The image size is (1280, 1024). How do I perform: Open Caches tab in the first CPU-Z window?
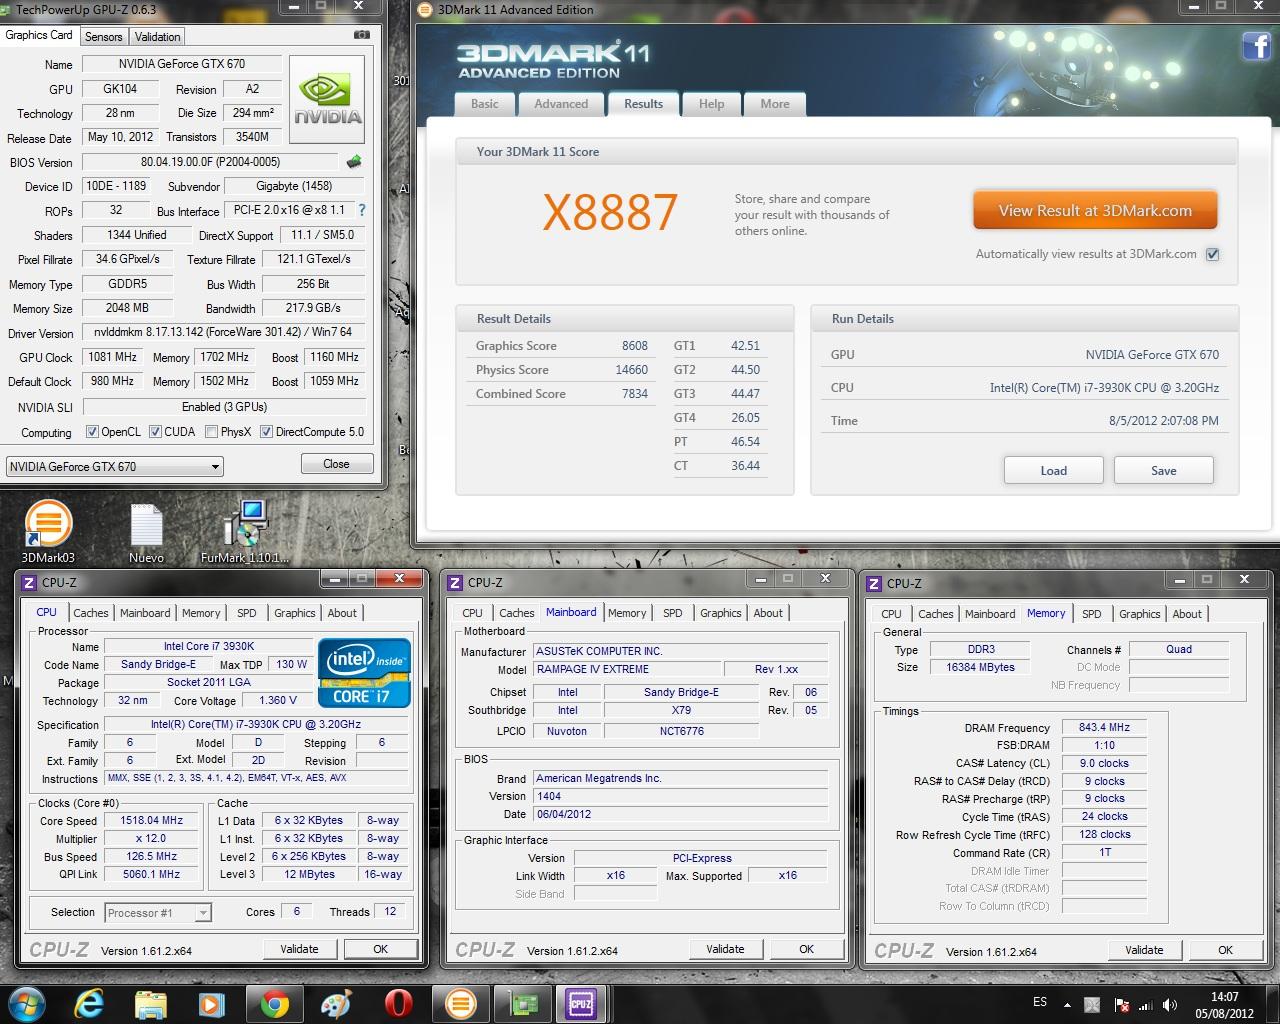91,613
